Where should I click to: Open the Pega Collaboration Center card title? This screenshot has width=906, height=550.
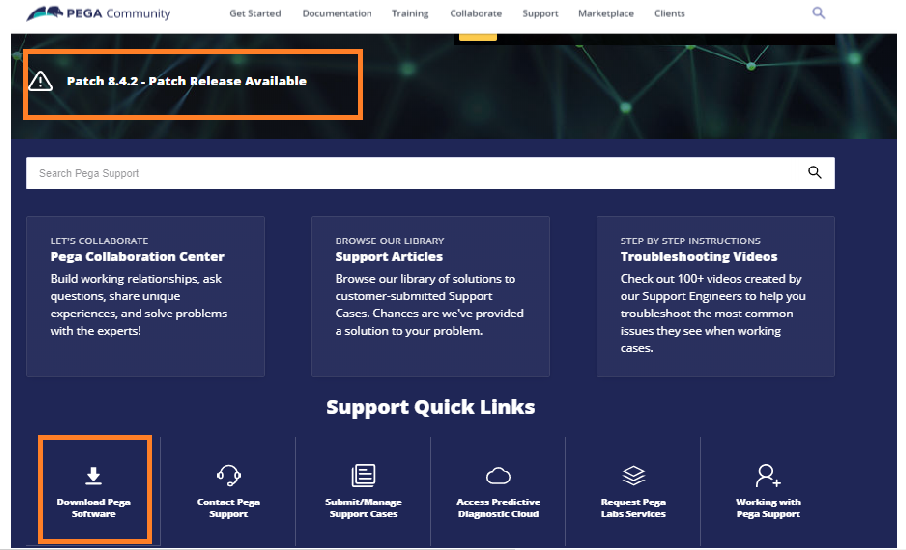(138, 257)
